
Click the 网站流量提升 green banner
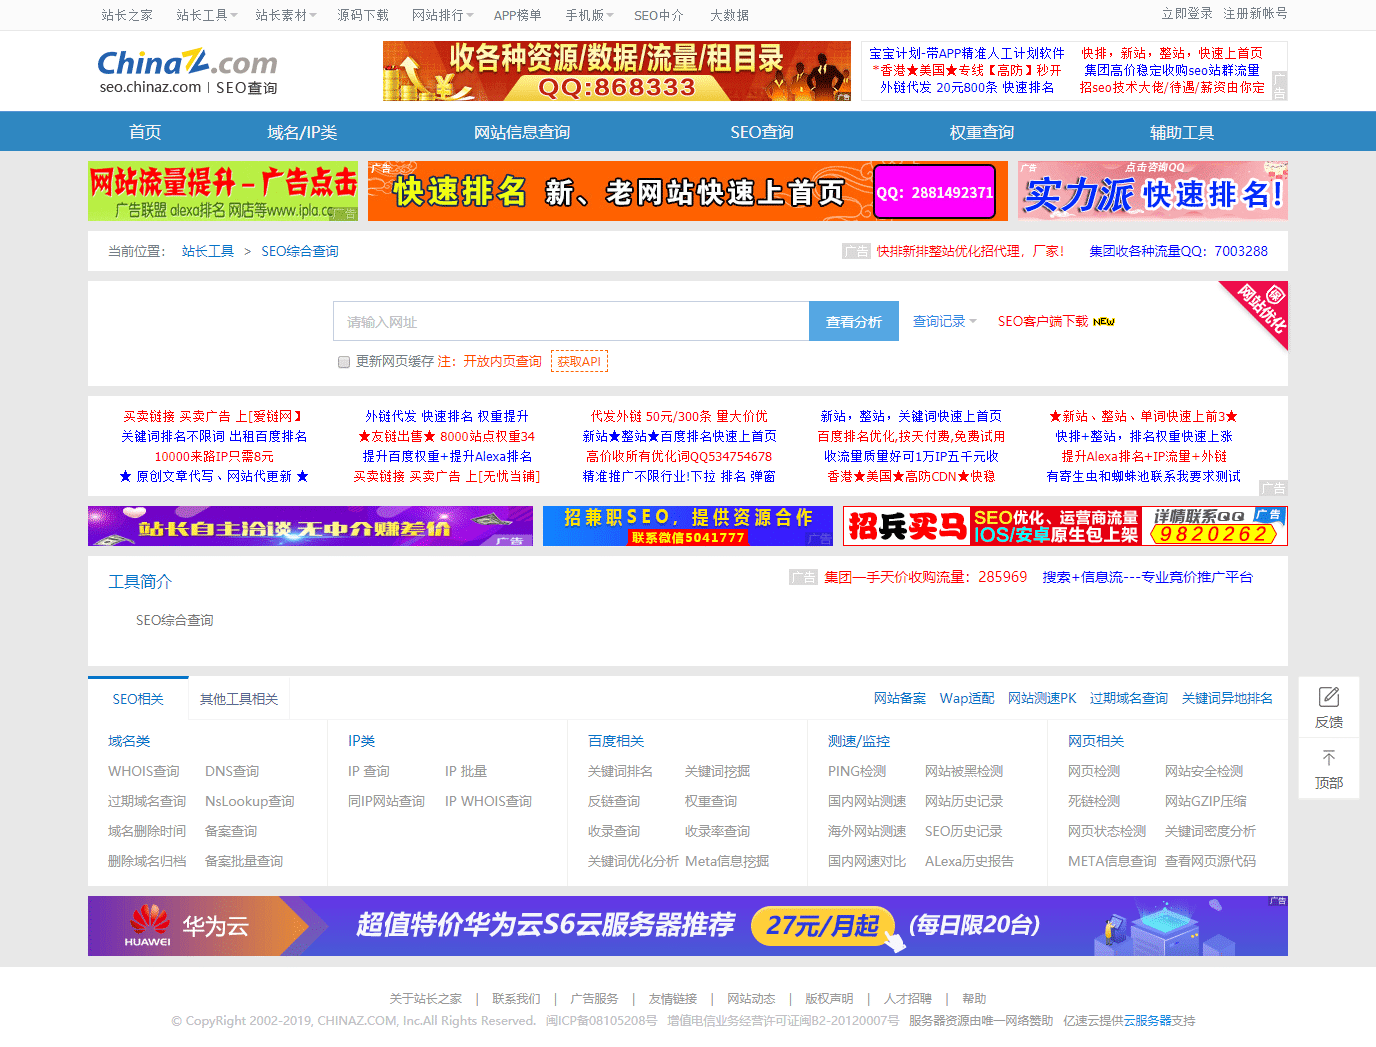222,191
